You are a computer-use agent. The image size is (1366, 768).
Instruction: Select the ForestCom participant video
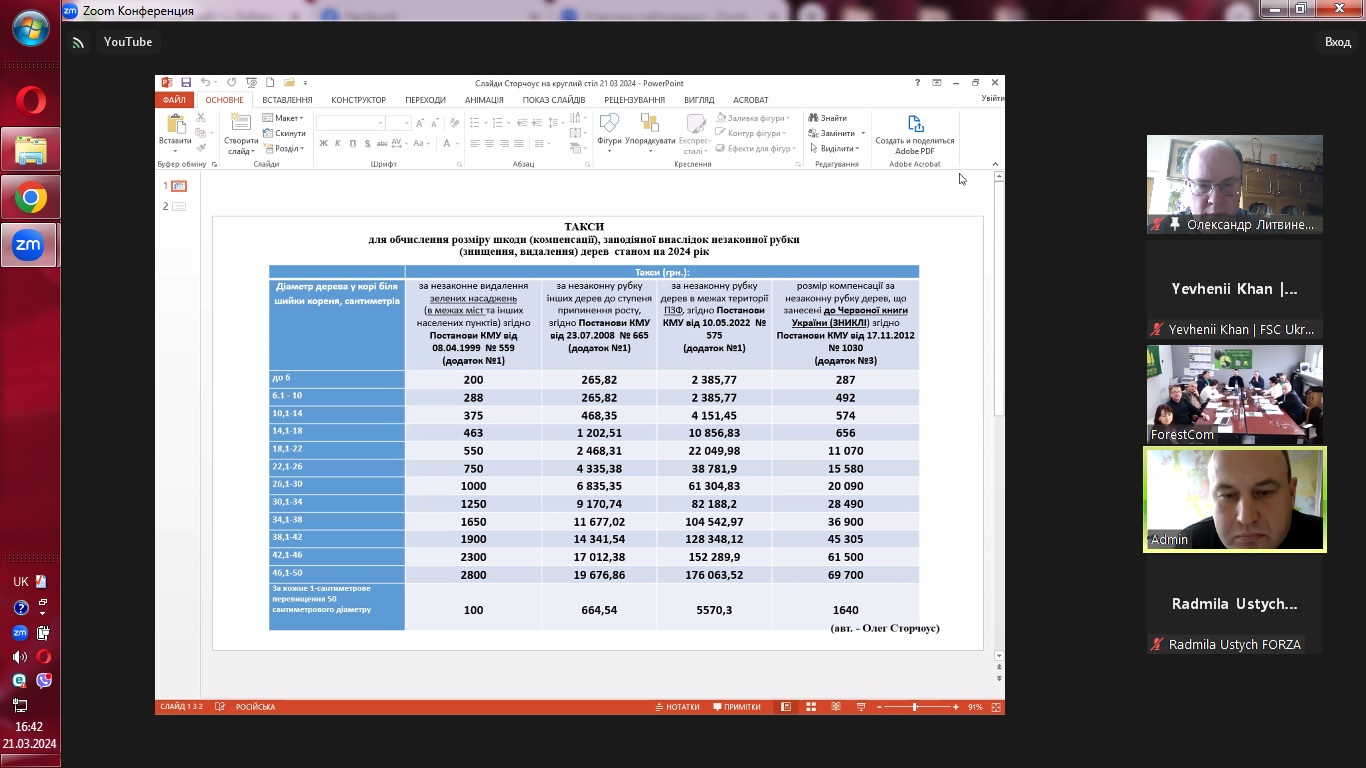point(1235,394)
